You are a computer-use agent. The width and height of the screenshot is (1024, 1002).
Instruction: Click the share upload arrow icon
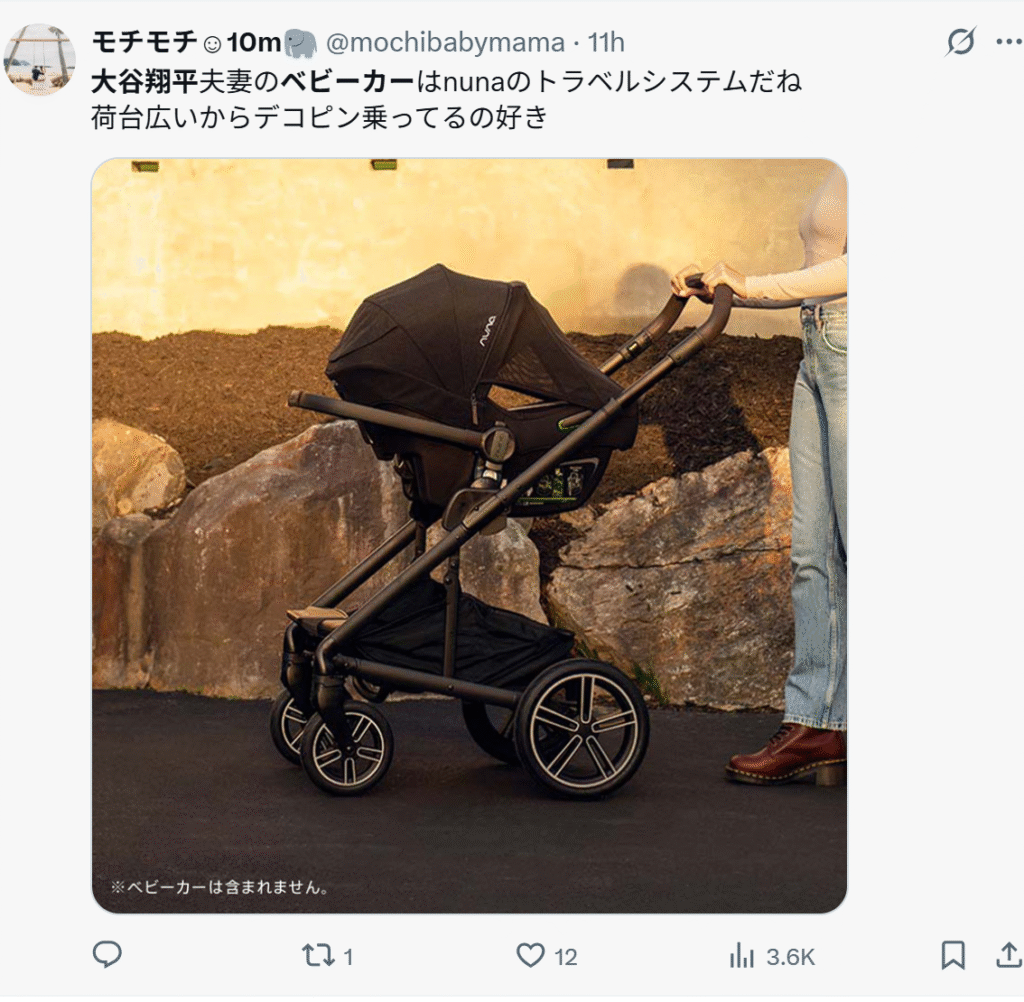1009,955
